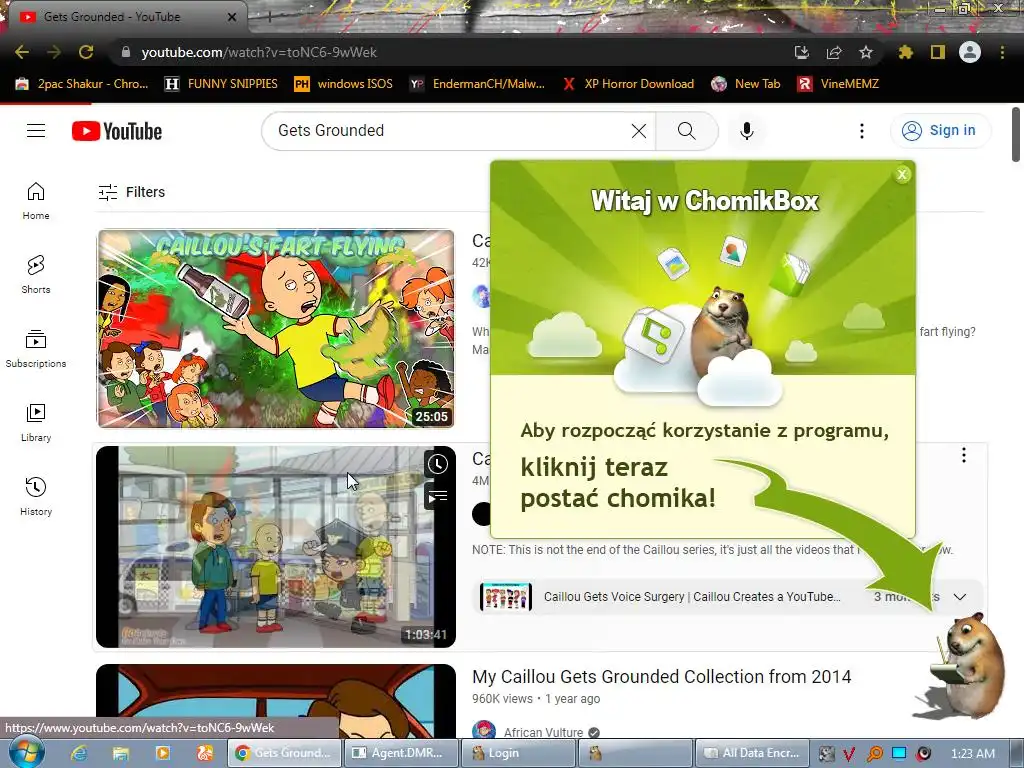The height and width of the screenshot is (768, 1024).
Task: Open XP Horror Download bookmark
Action: click(x=628, y=84)
